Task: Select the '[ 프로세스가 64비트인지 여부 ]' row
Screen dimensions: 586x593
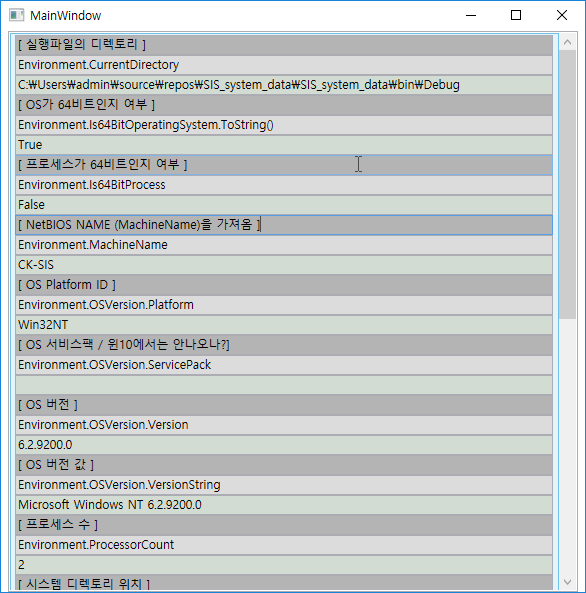Action: pyautogui.click(x=284, y=165)
